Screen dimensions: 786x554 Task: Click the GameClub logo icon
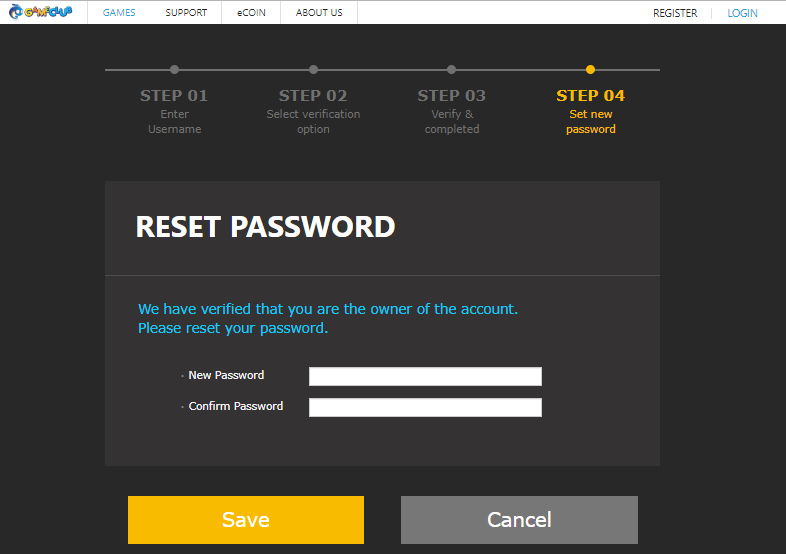[x=42, y=13]
